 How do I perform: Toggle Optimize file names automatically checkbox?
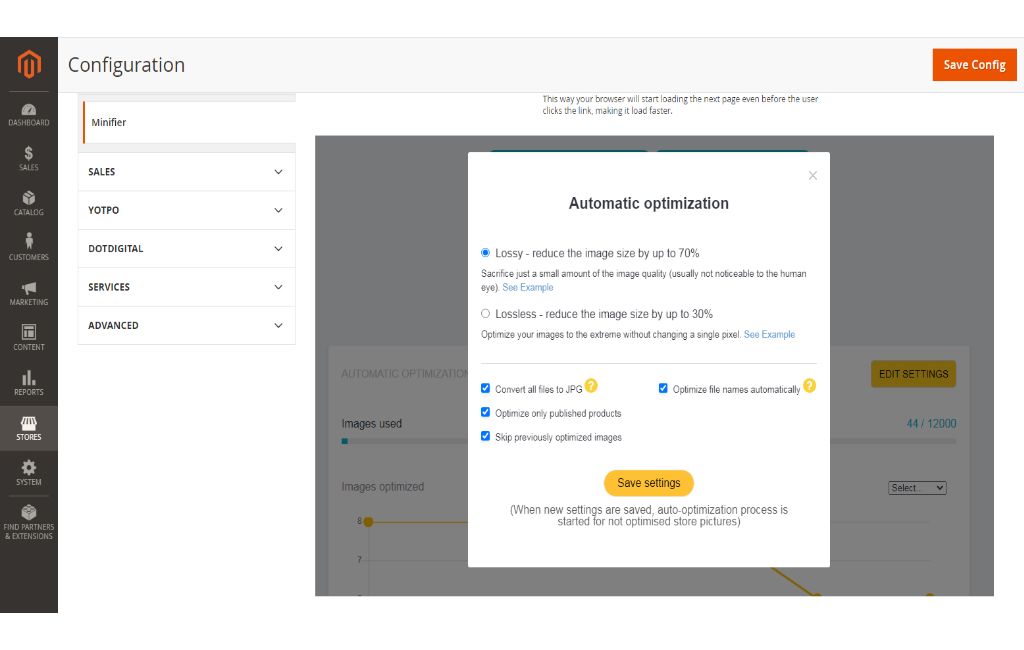pos(663,388)
